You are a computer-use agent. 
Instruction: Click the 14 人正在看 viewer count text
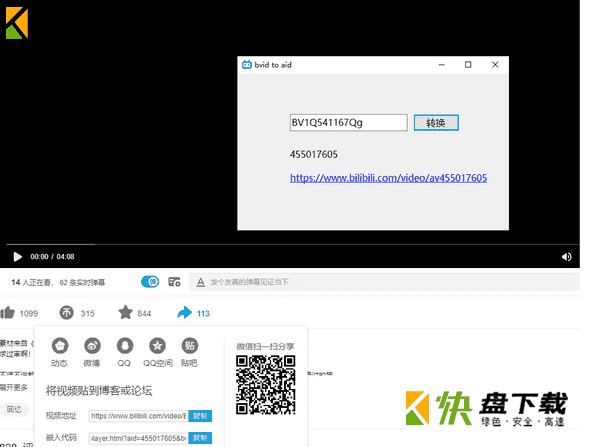click(x=31, y=282)
